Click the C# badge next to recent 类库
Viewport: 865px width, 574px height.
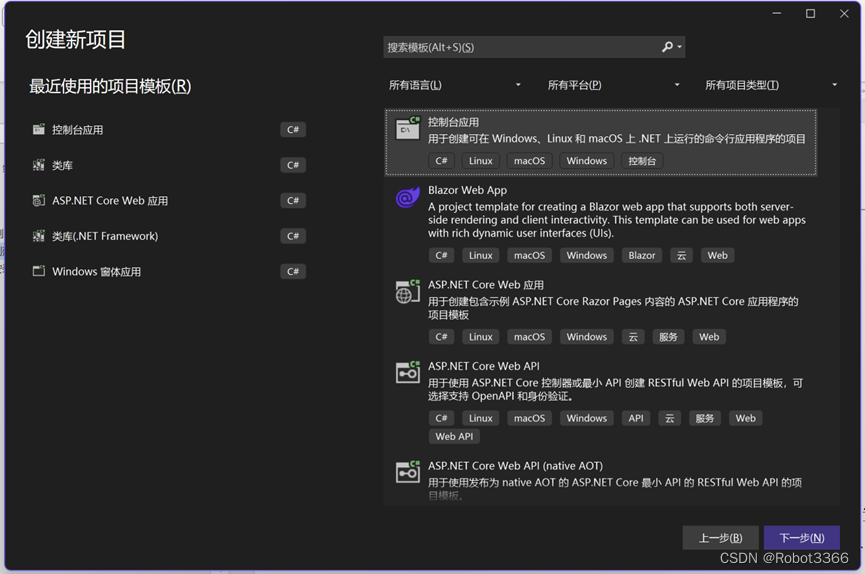(x=293, y=165)
